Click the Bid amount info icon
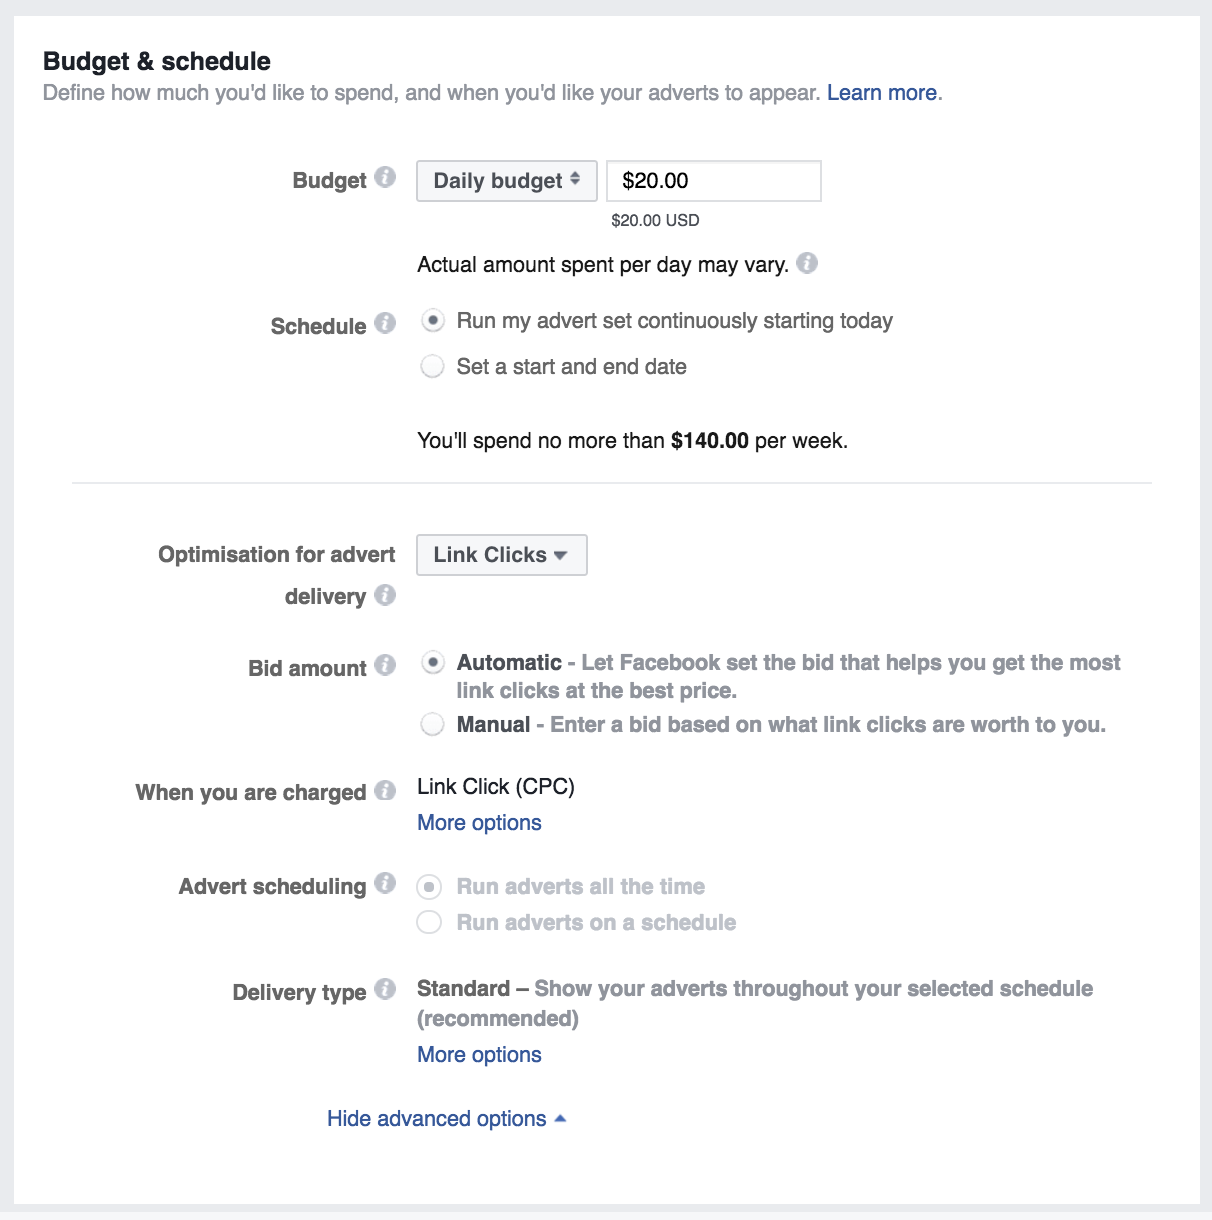Screen dimensions: 1212x1220 (x=385, y=666)
